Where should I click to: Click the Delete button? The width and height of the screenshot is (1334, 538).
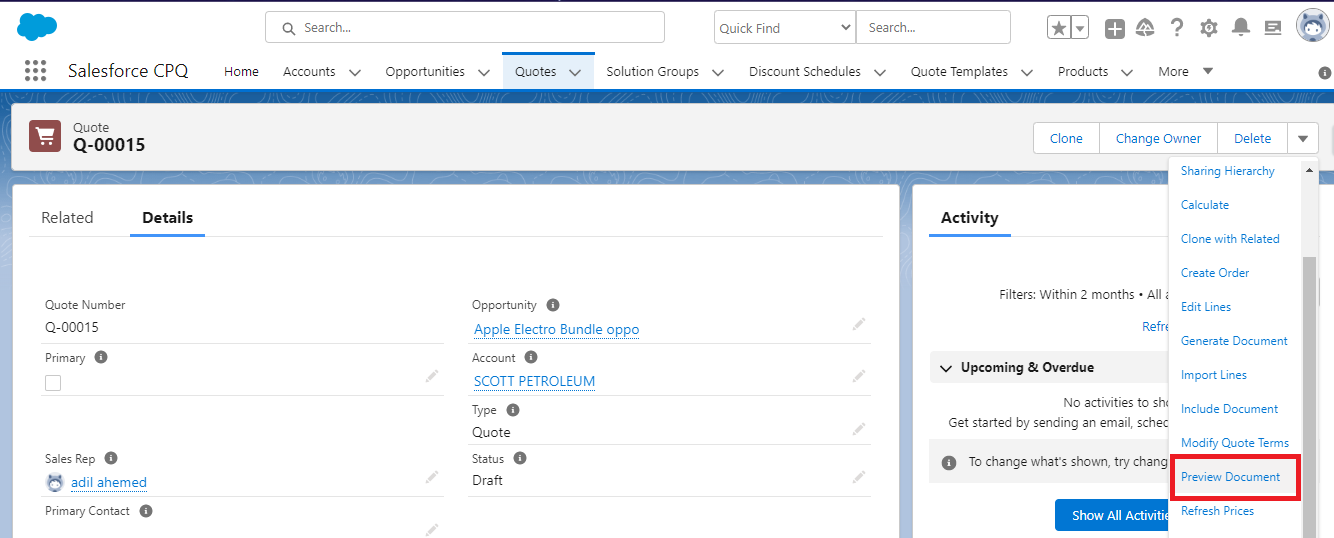click(x=1252, y=138)
